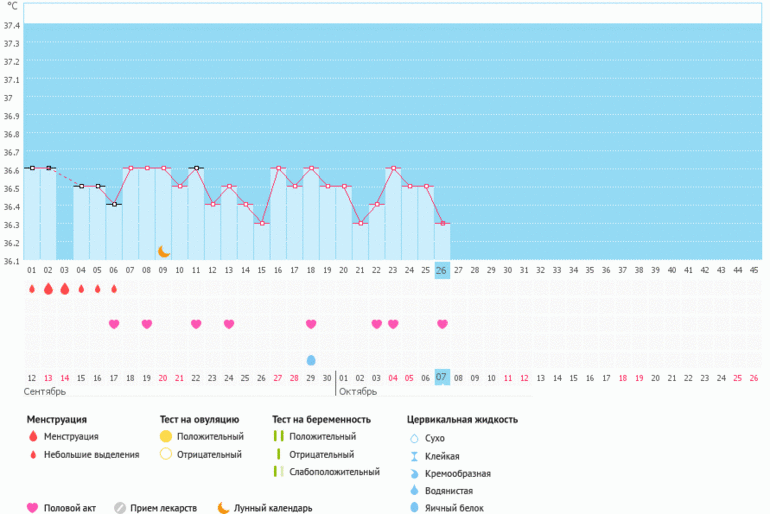Click the Лунный календарь legend icon
Image resolution: width=770 pixels, height=514 pixels.
[223, 507]
